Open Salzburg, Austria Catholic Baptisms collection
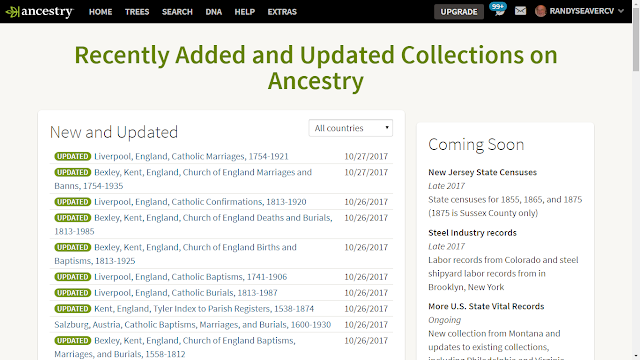Viewport: 640px width, 360px height. coord(193,324)
